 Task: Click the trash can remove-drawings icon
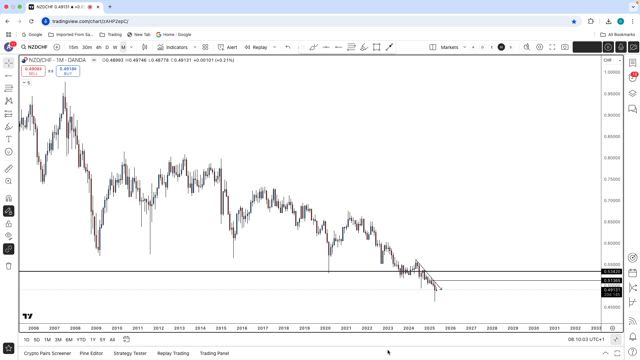click(x=9, y=267)
